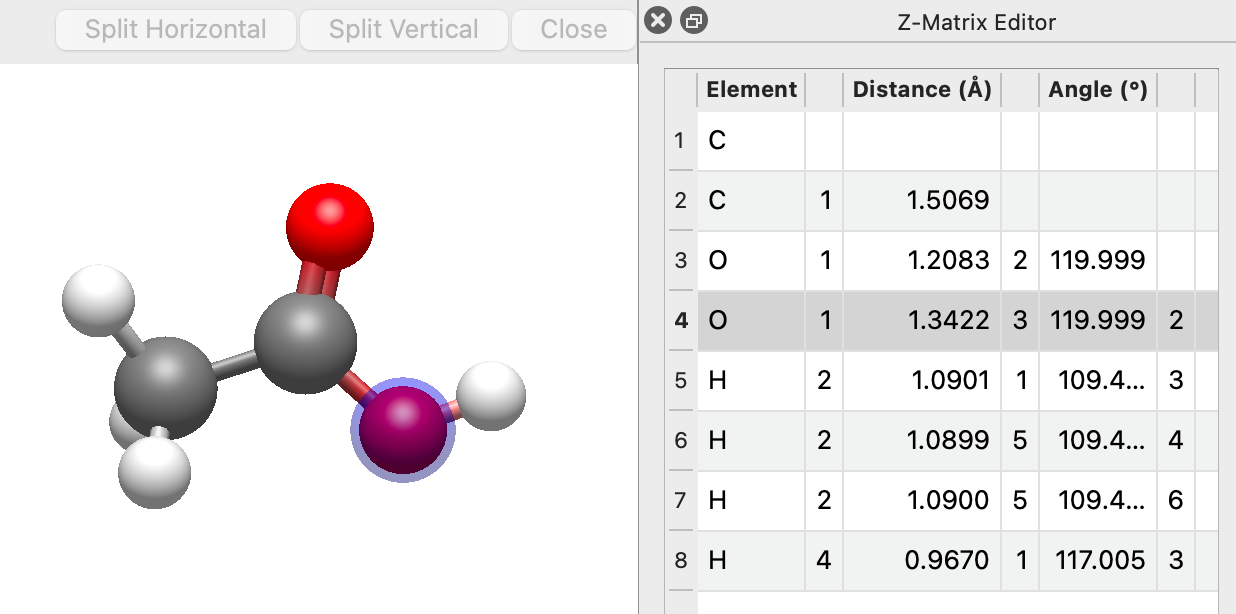Select the gray methyl carbon bonded to three hydrogens
Screen dimensions: 1236x614
(164, 388)
